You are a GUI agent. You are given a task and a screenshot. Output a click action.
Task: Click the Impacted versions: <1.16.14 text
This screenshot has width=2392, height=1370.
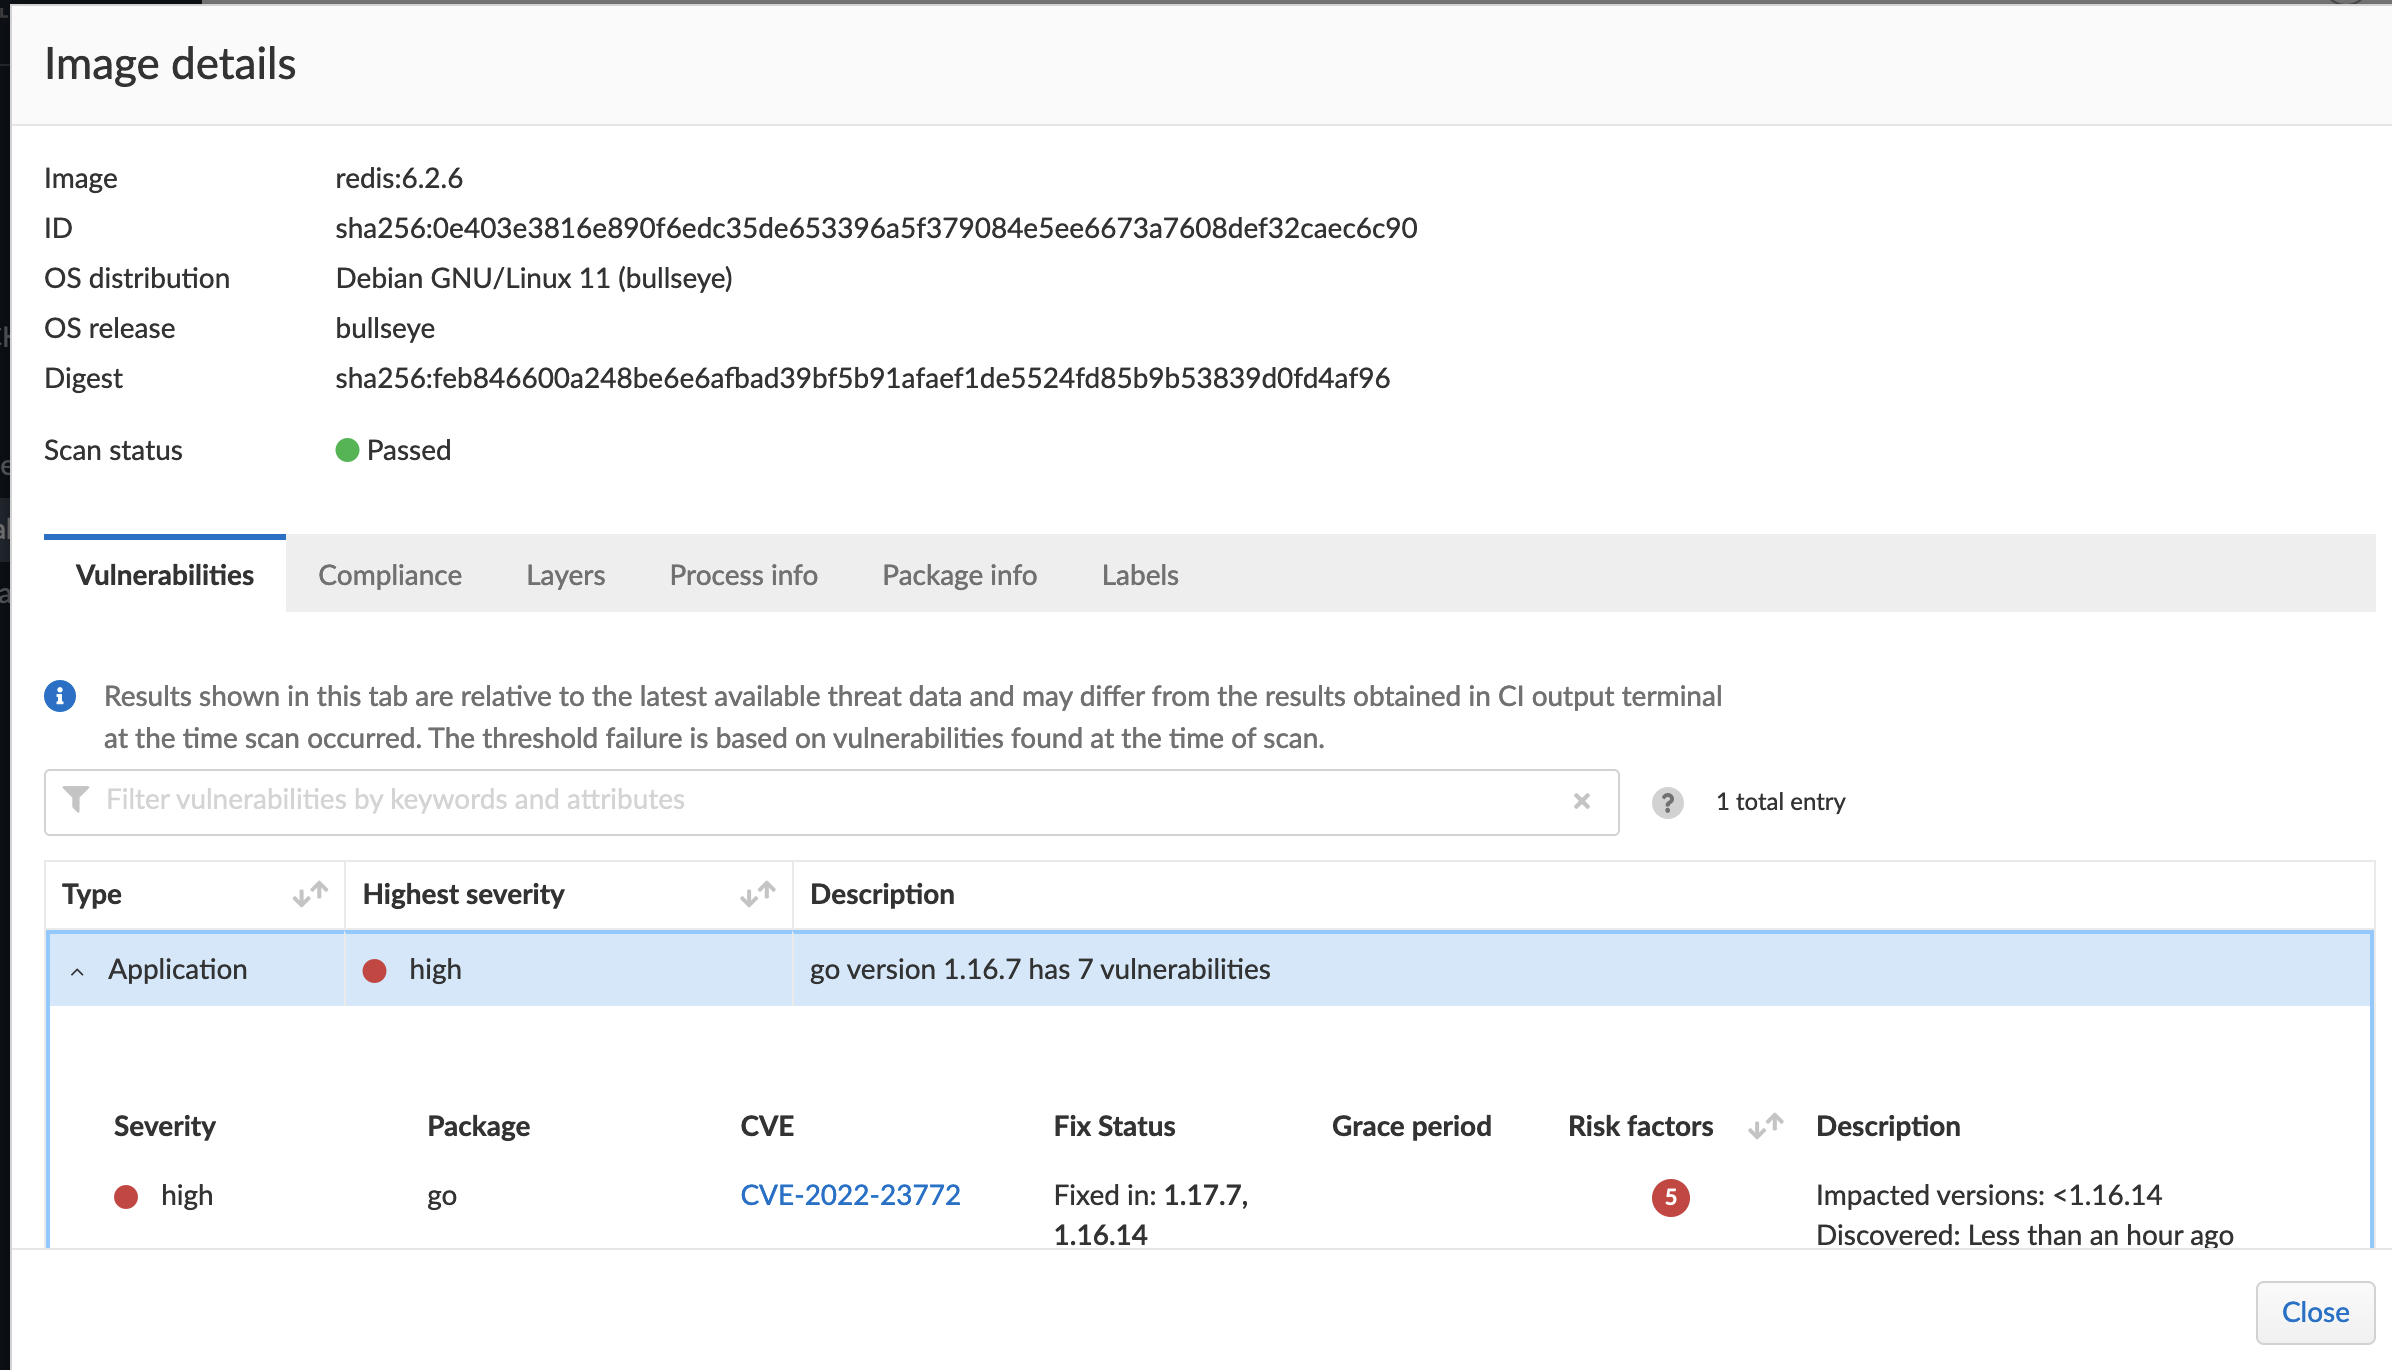click(1989, 1195)
